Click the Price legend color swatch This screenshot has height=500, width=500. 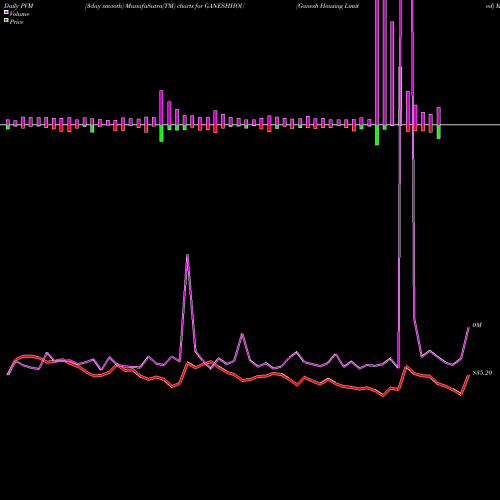[6, 21]
